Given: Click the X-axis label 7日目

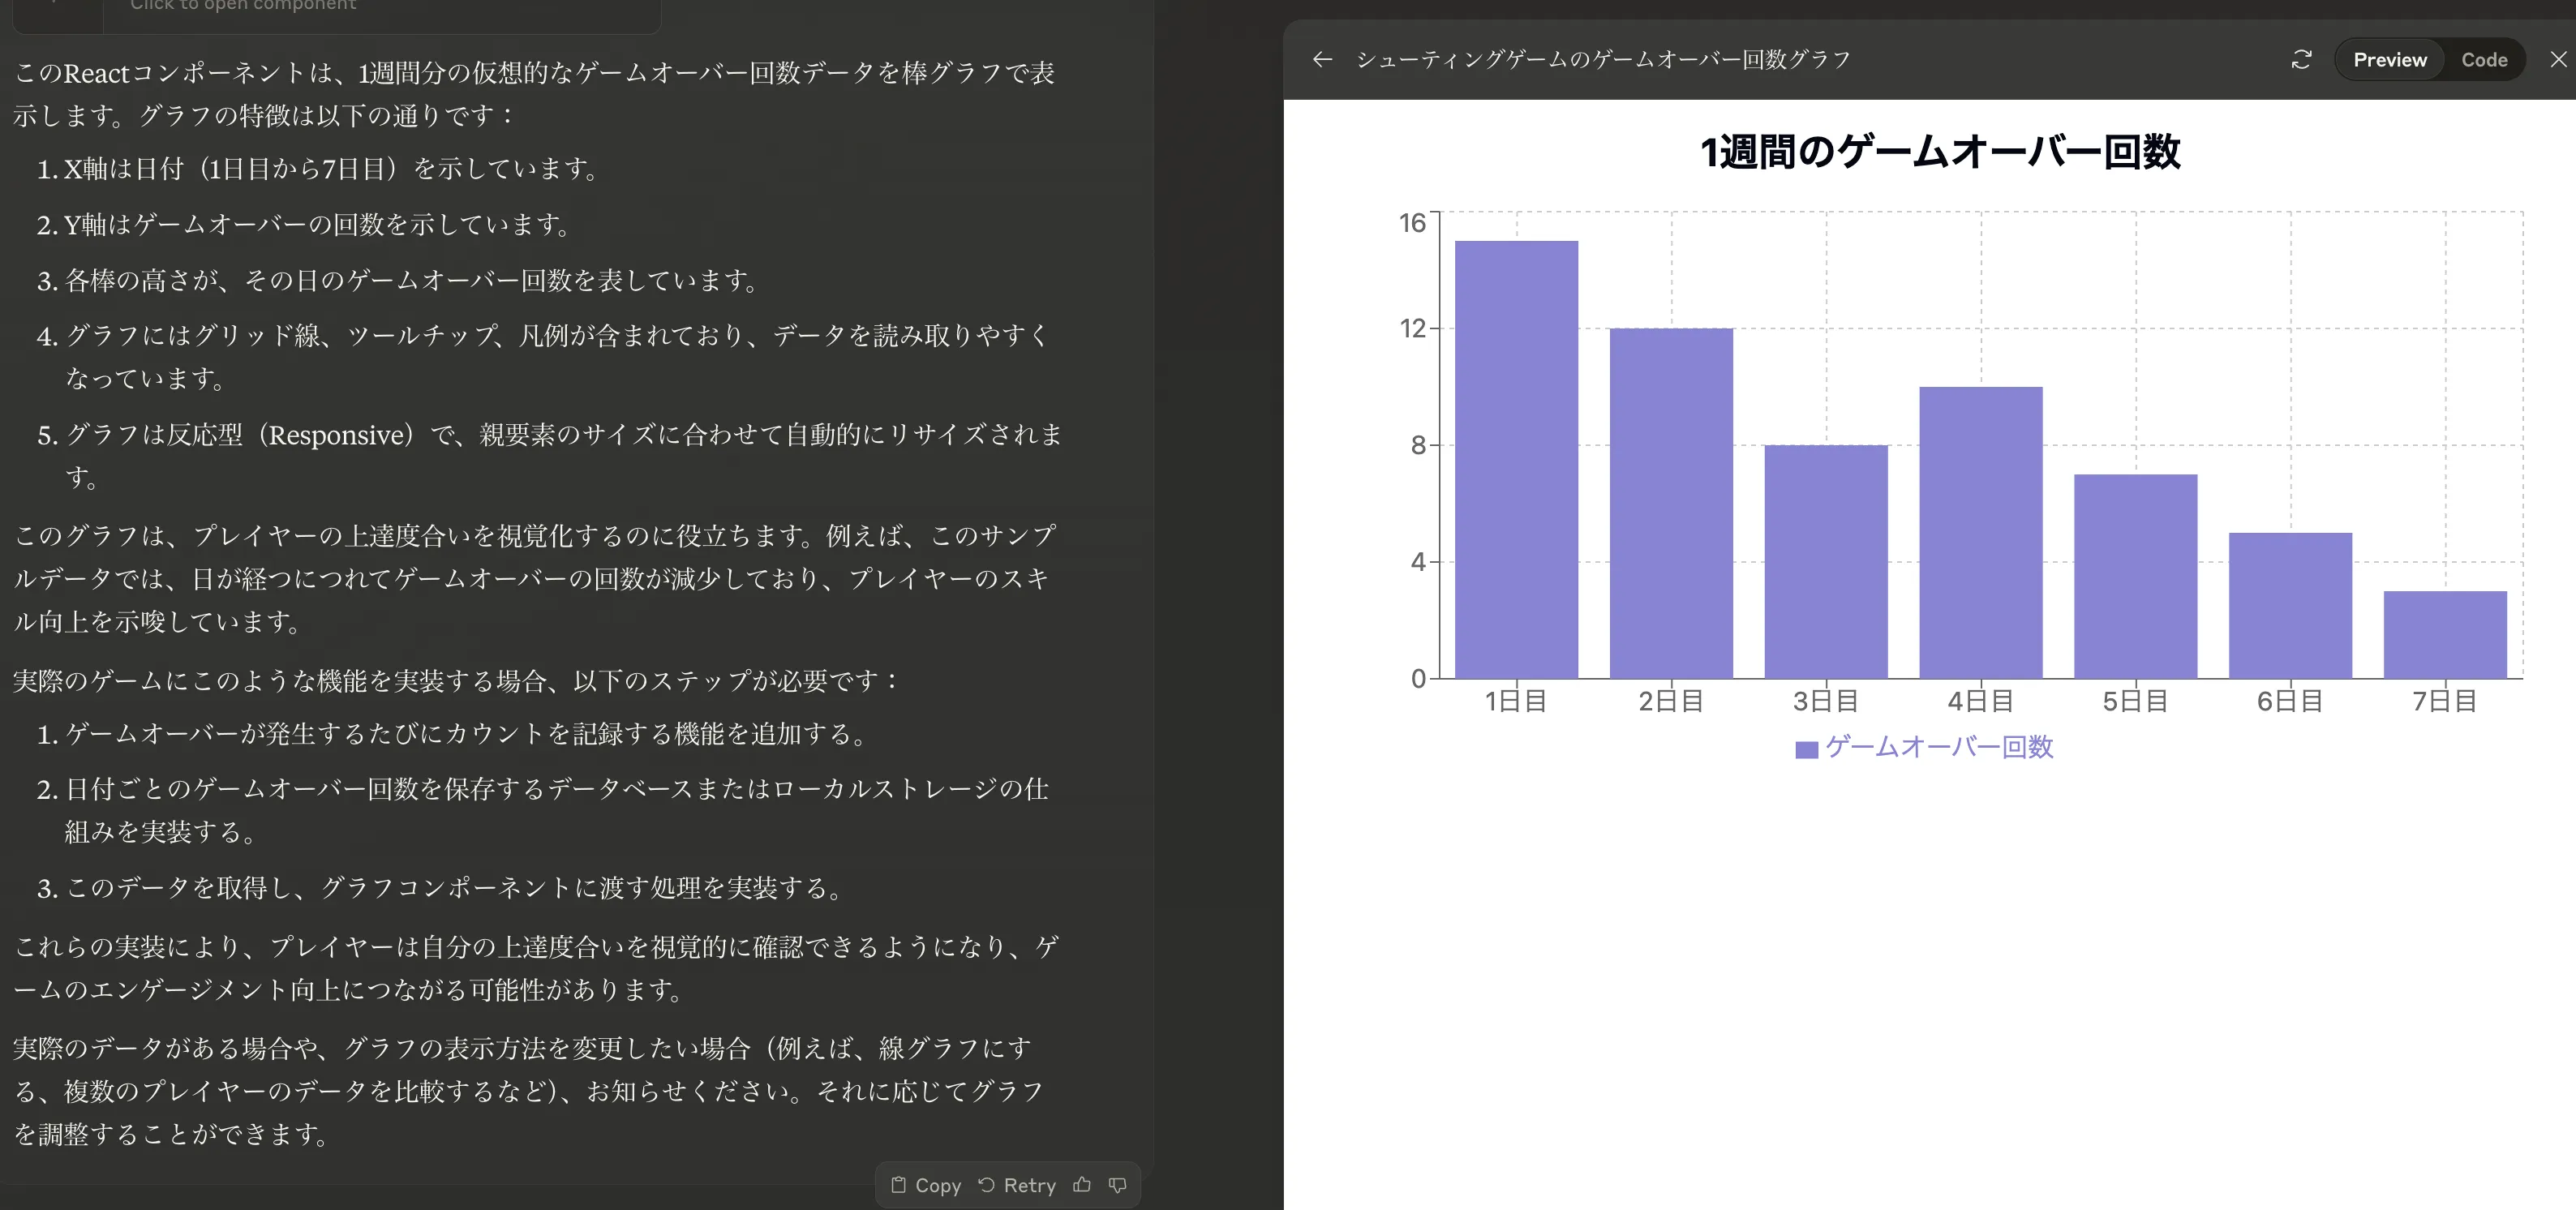Looking at the screenshot, I should coord(2445,701).
